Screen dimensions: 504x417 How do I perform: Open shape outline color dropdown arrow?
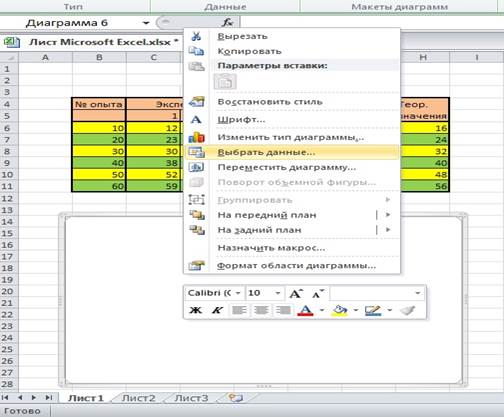pyautogui.click(x=390, y=310)
